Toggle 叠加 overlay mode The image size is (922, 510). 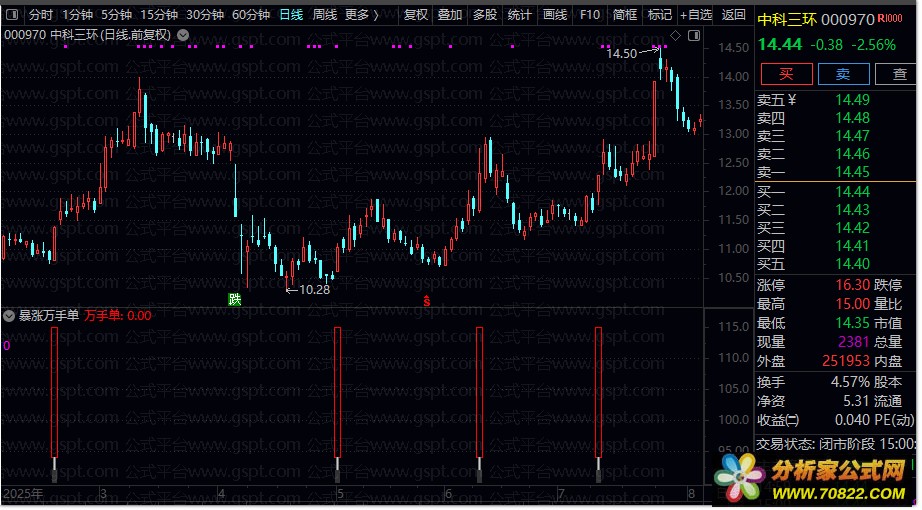(450, 14)
